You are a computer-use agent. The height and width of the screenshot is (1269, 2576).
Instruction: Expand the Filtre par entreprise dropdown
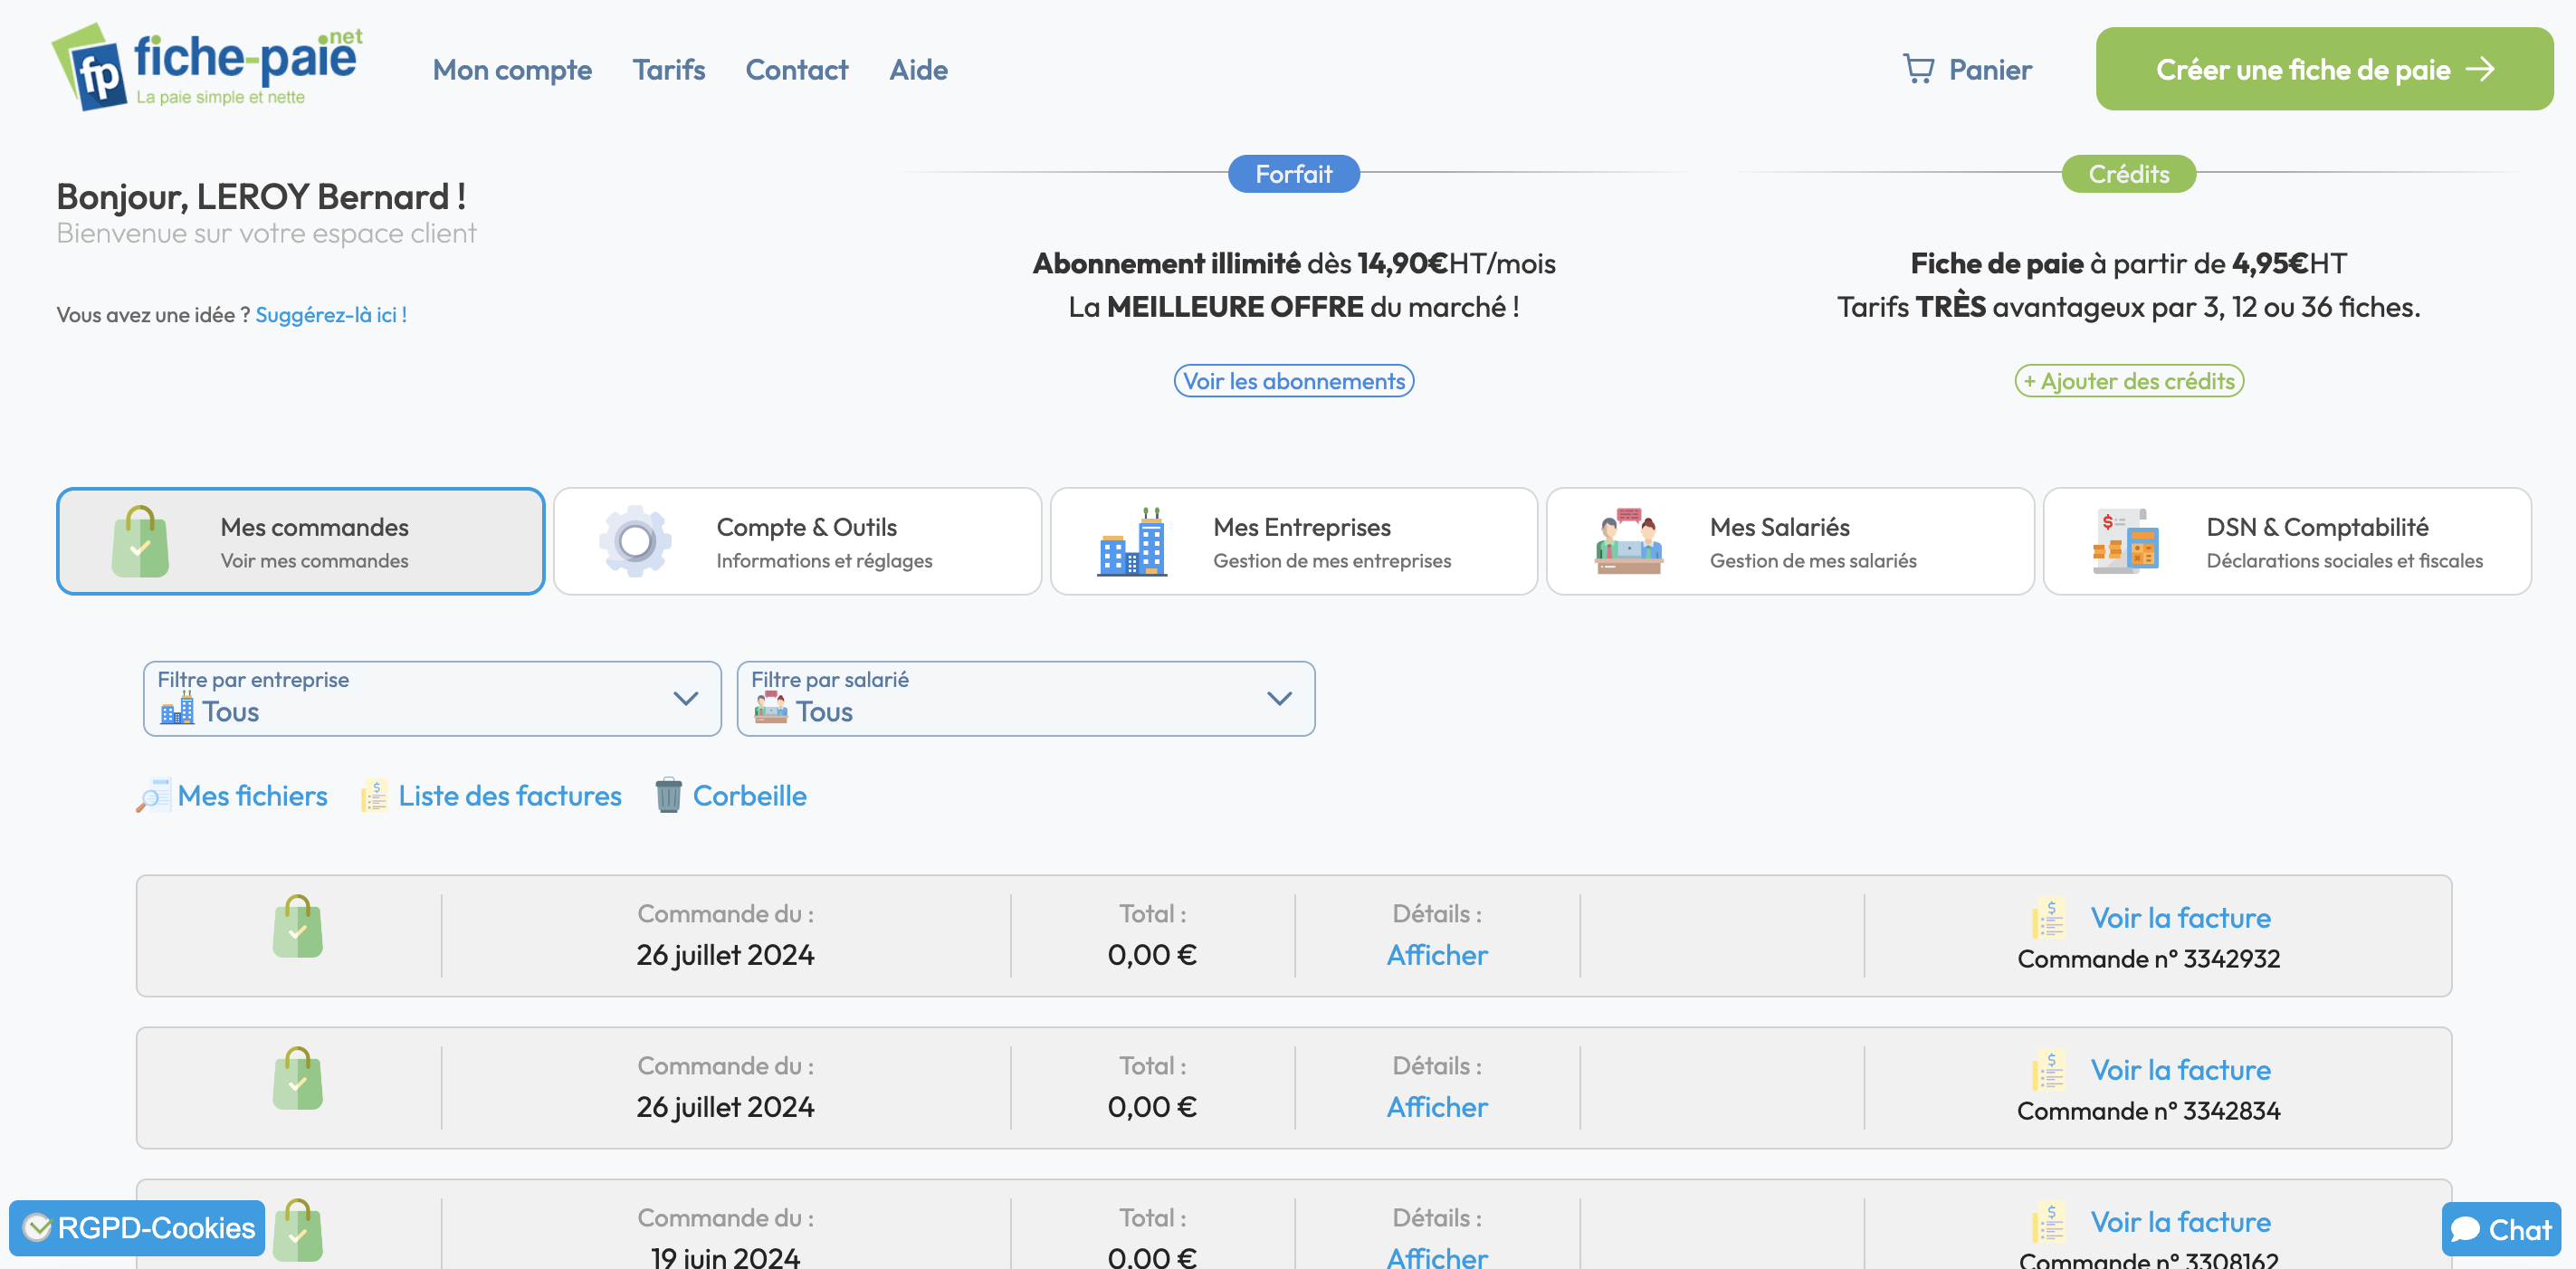432,698
